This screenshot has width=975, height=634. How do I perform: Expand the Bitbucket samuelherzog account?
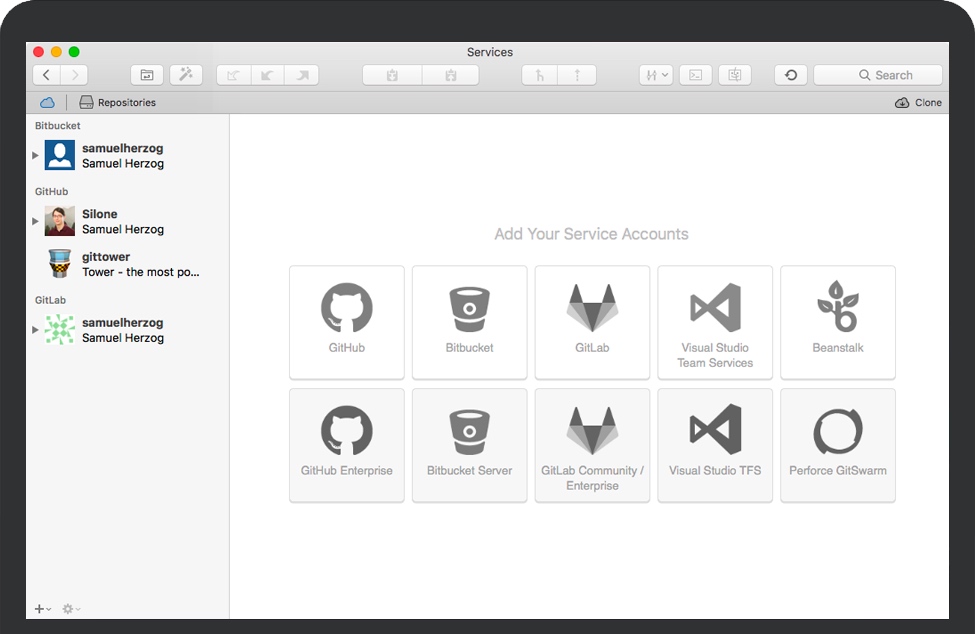point(36,156)
